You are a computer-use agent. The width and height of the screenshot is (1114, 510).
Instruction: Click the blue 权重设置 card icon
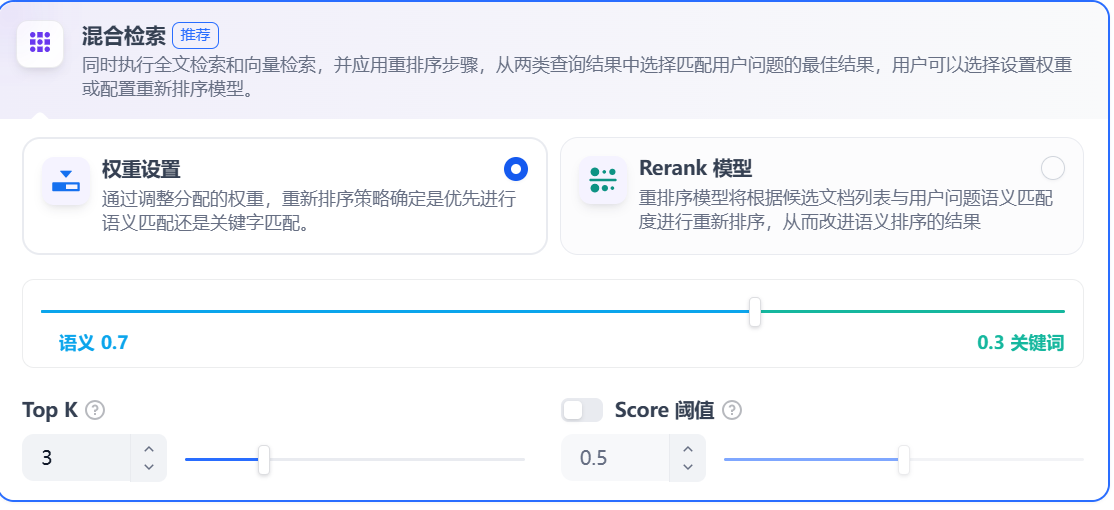tap(66, 181)
